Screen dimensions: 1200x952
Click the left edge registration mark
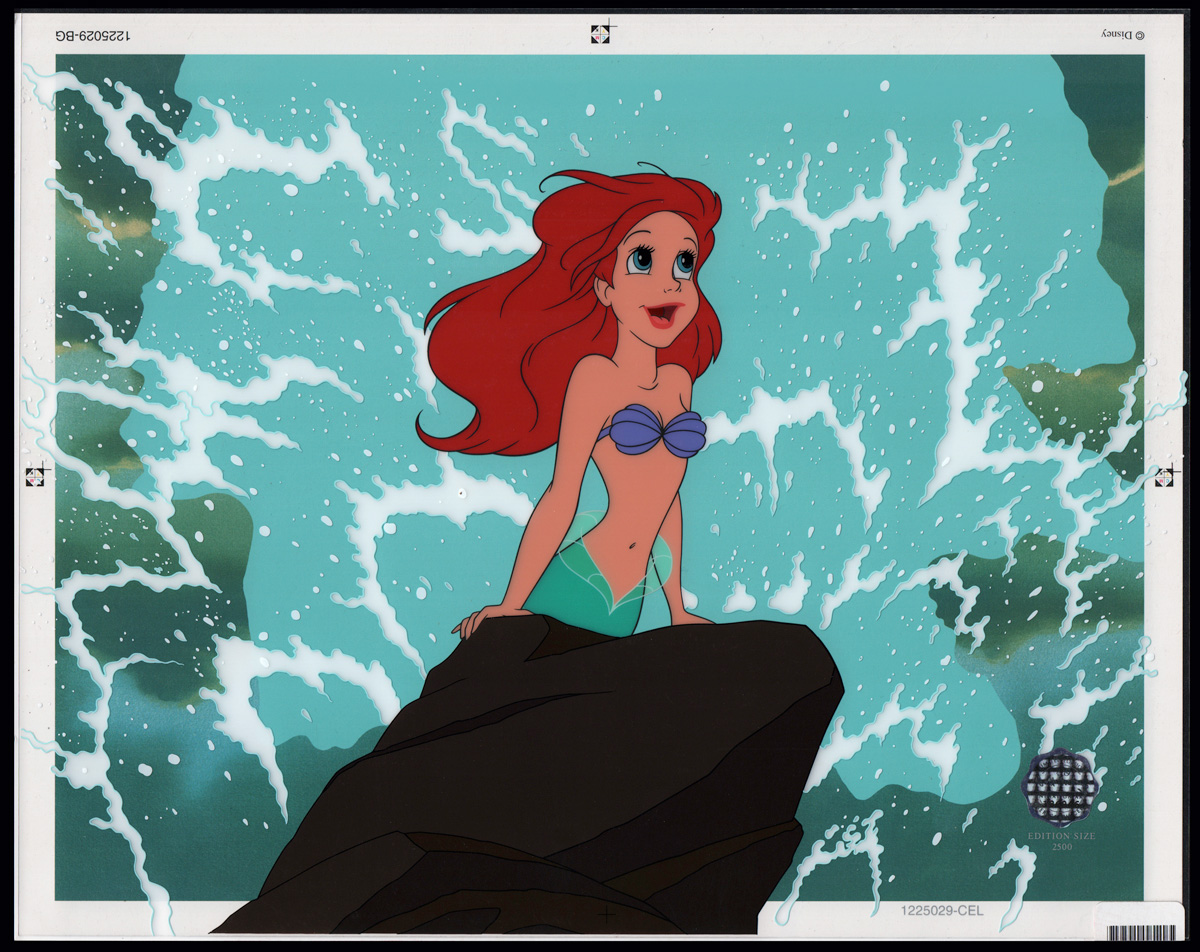[37, 475]
